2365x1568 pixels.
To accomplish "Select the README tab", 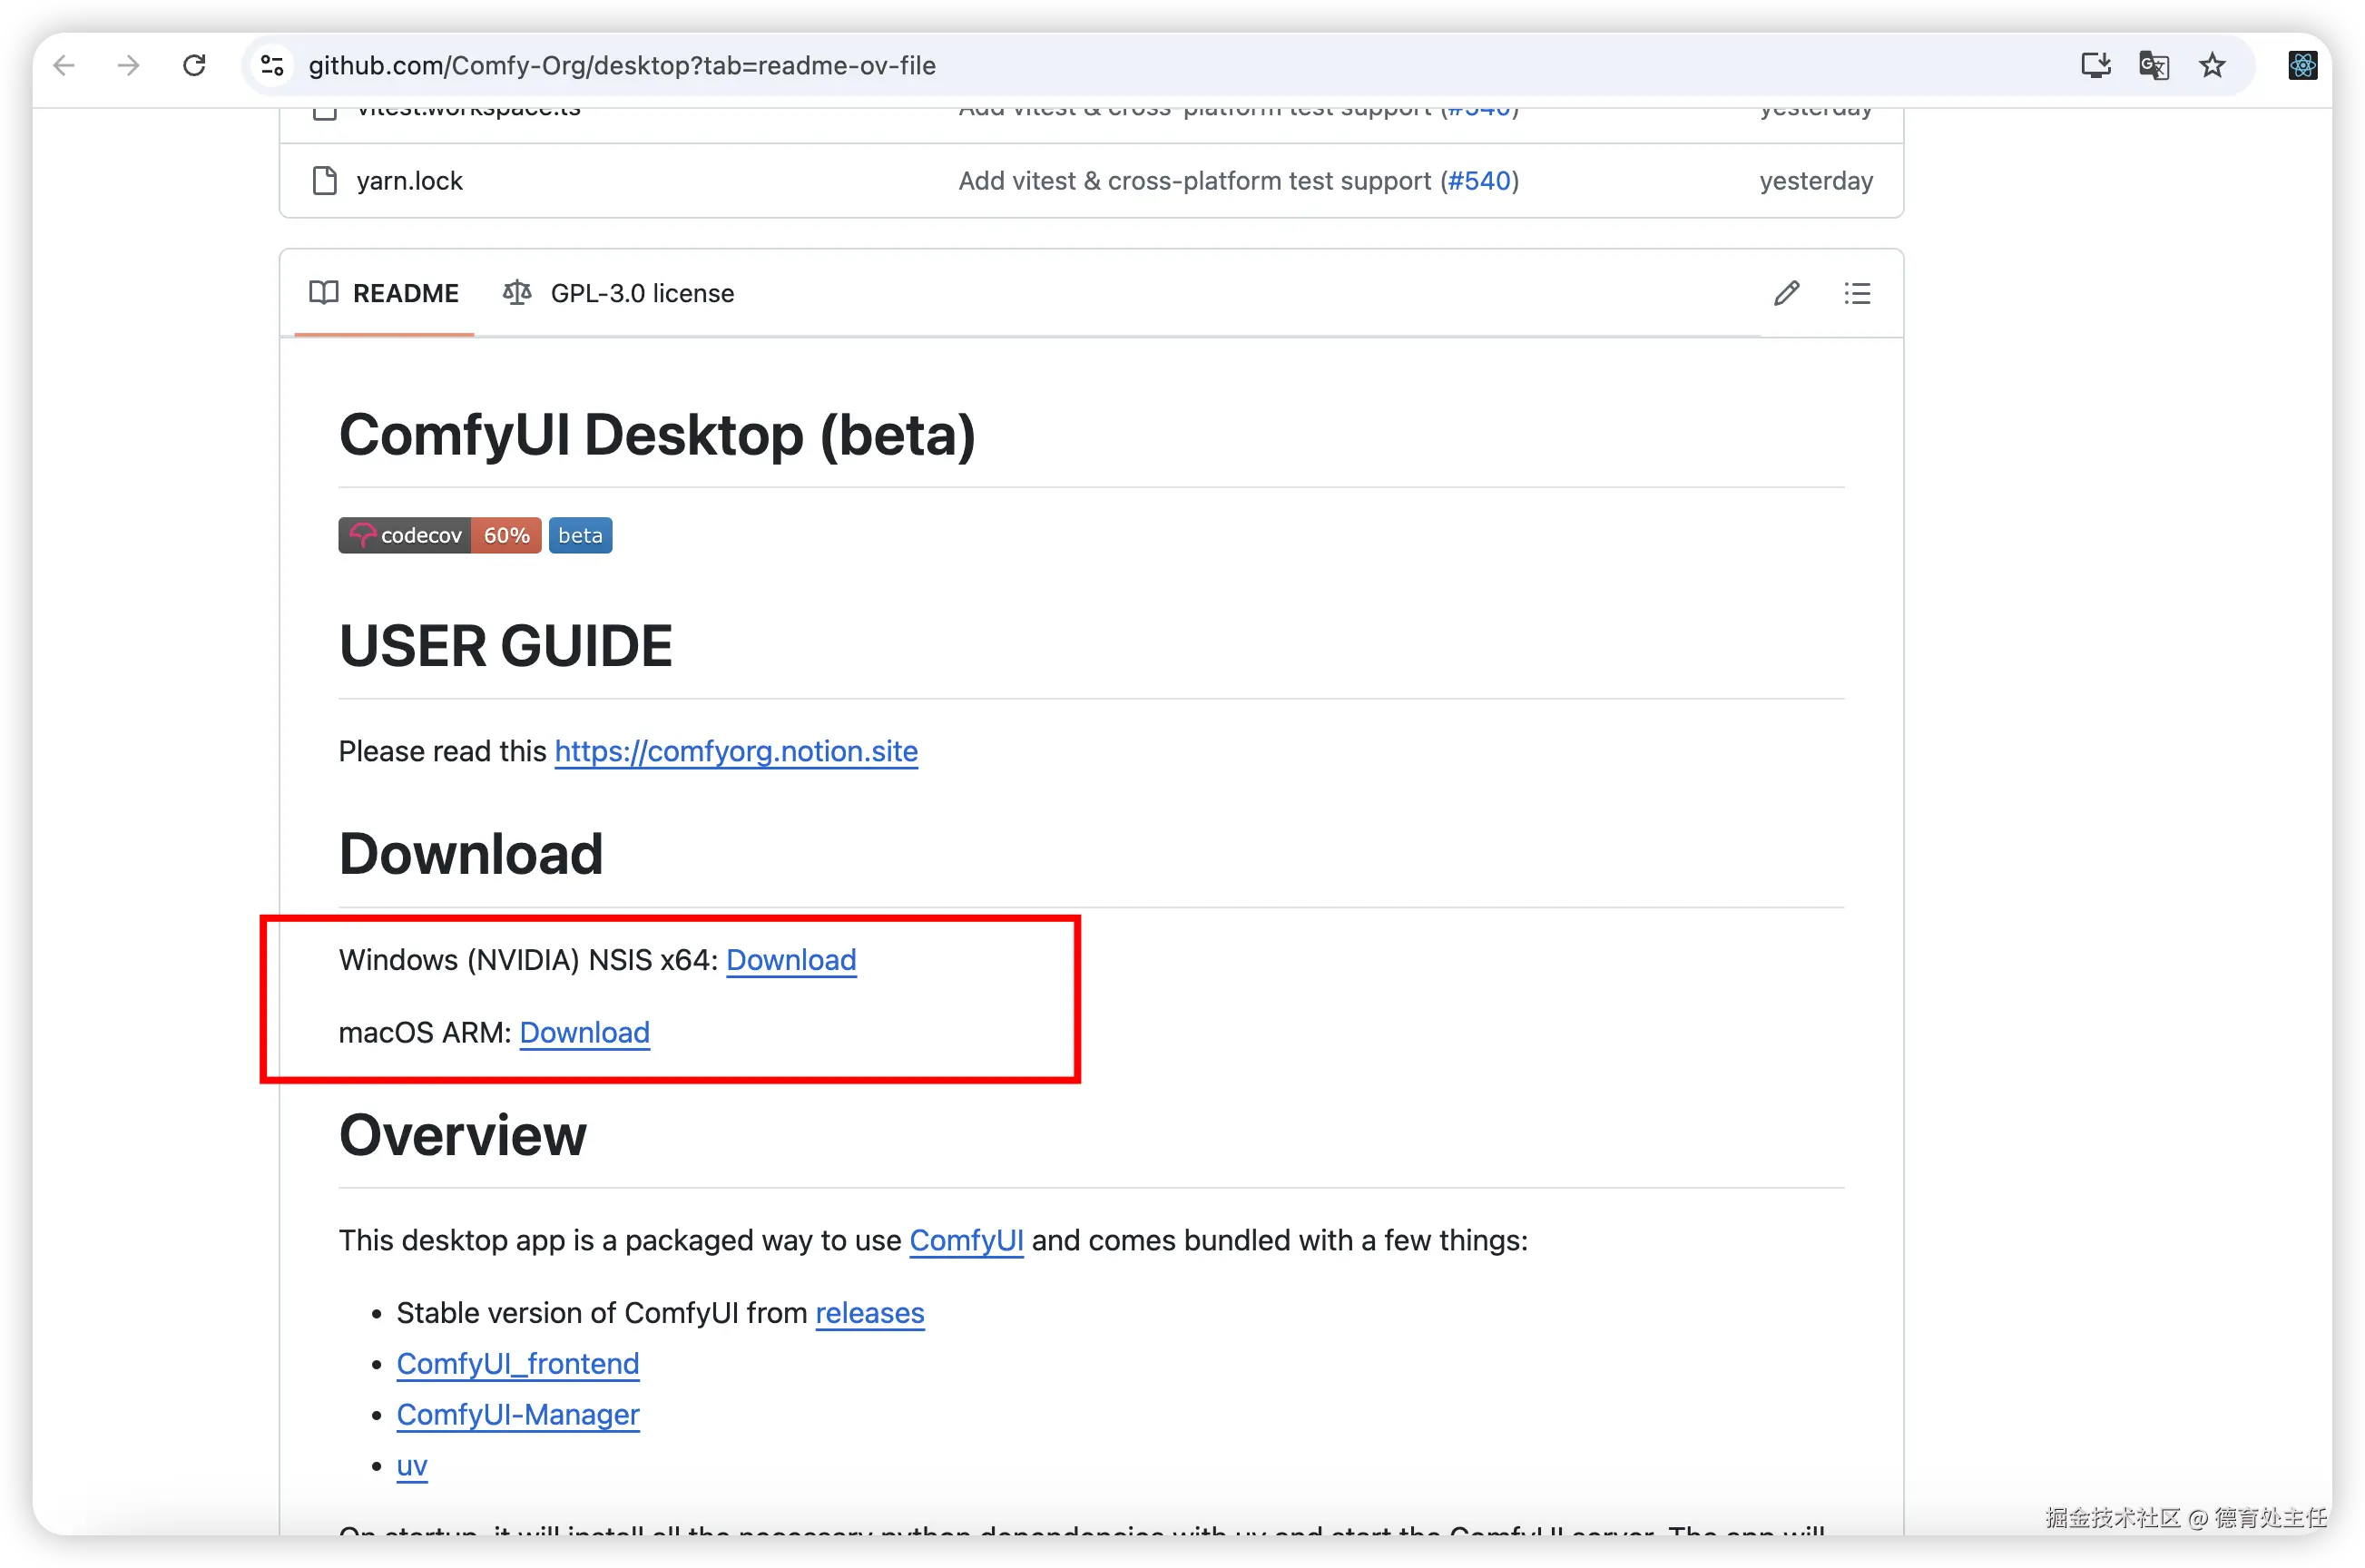I will 385,293.
